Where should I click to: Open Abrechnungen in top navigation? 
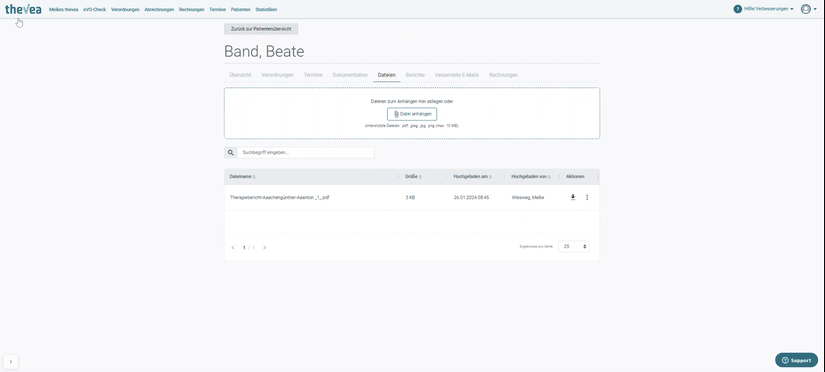159,9
